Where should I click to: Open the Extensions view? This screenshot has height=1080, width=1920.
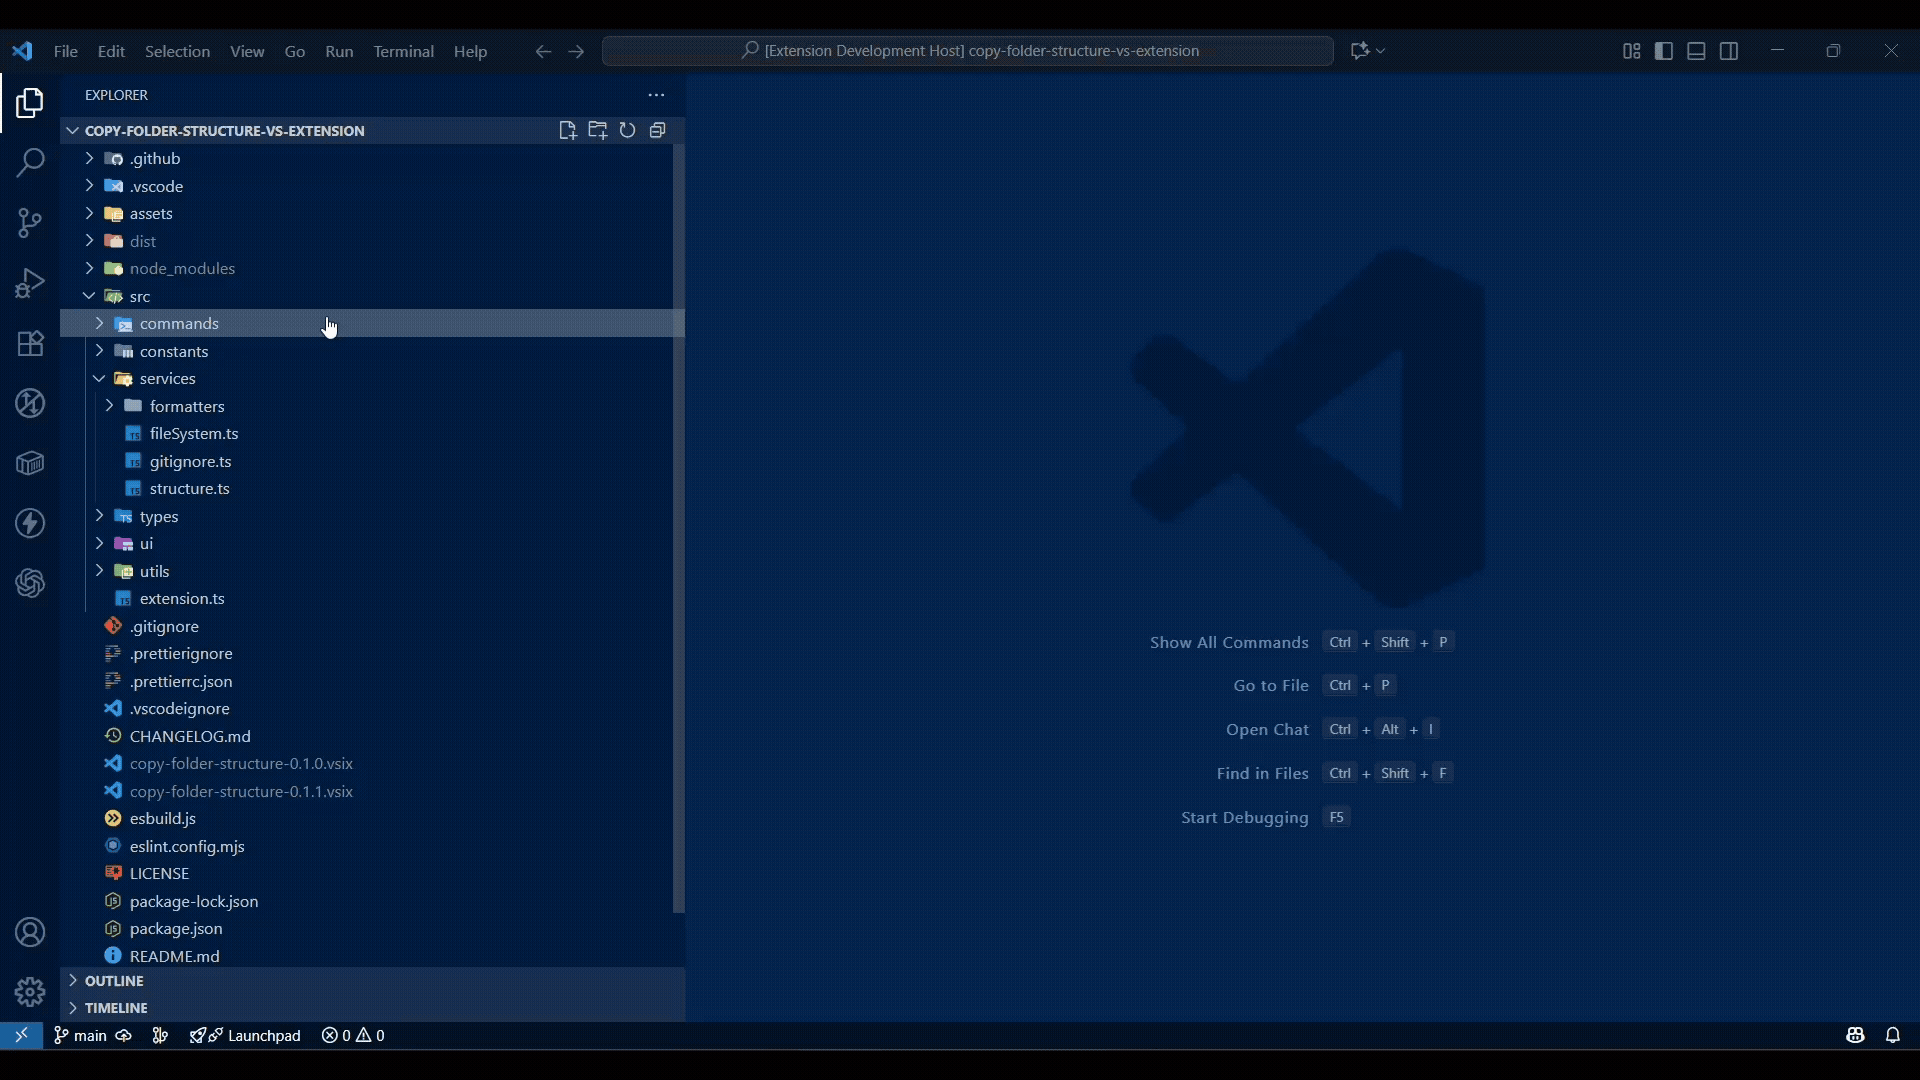click(x=30, y=343)
